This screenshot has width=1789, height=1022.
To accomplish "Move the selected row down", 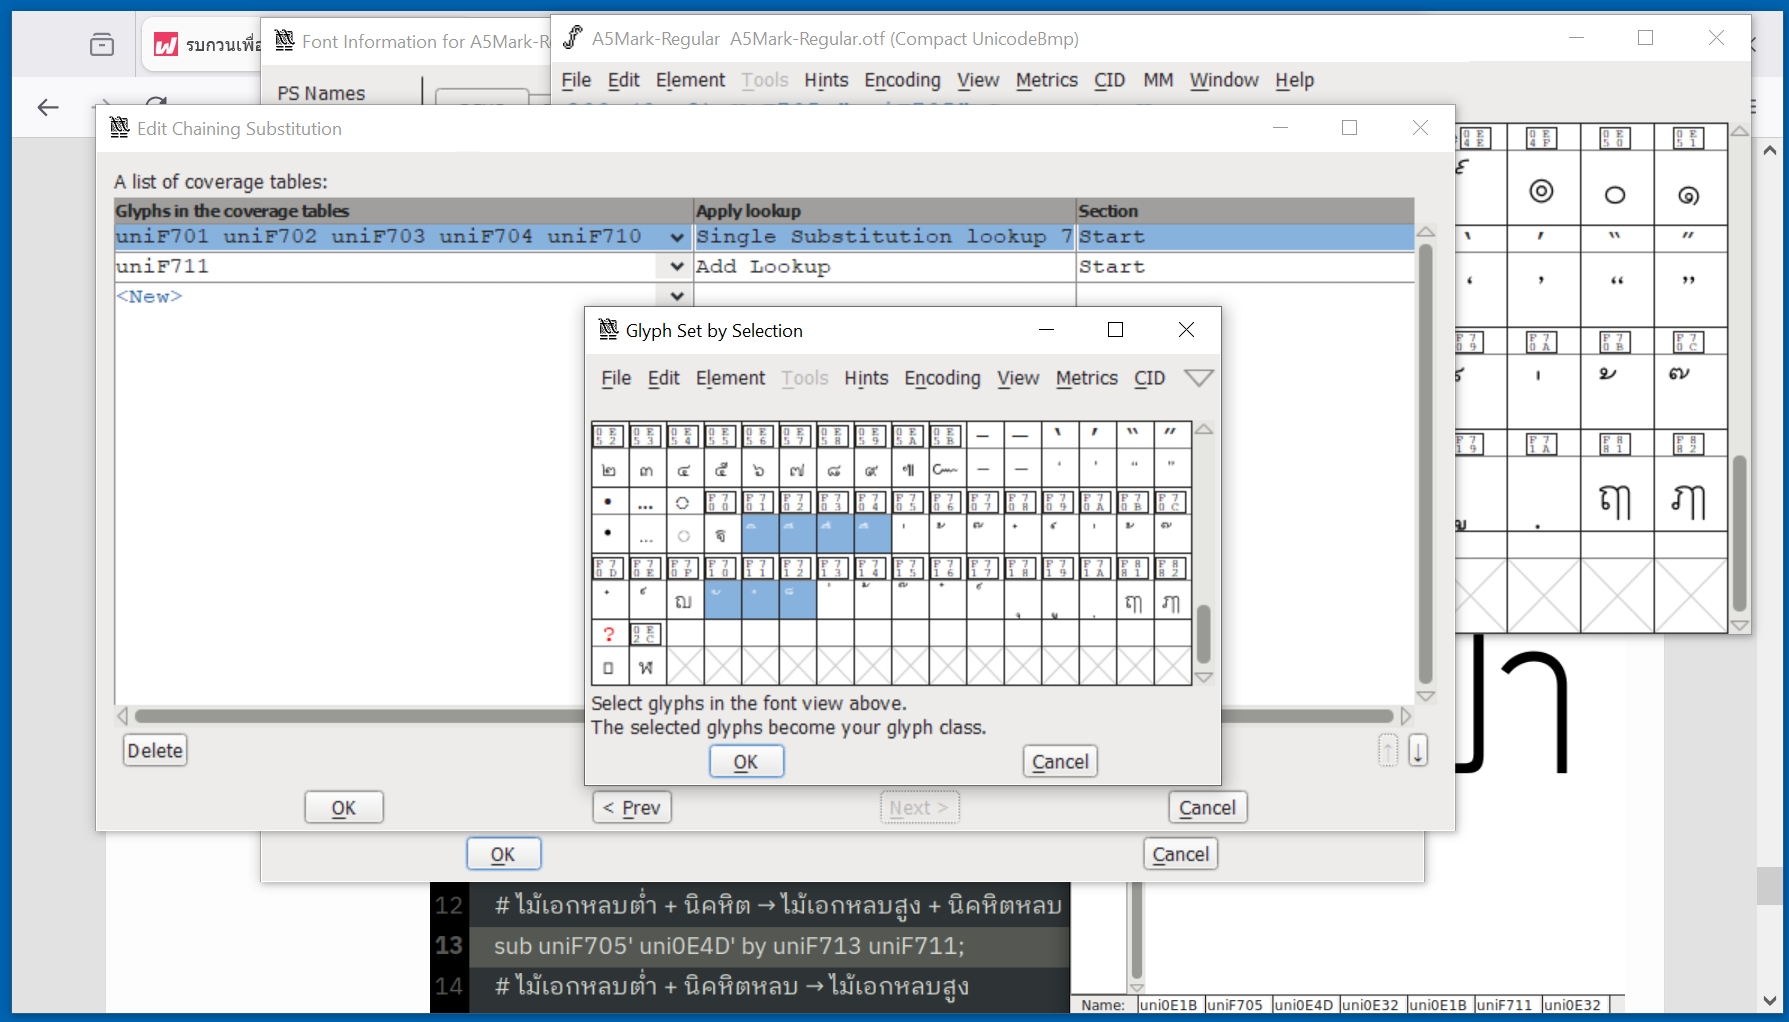I will tap(1418, 750).
